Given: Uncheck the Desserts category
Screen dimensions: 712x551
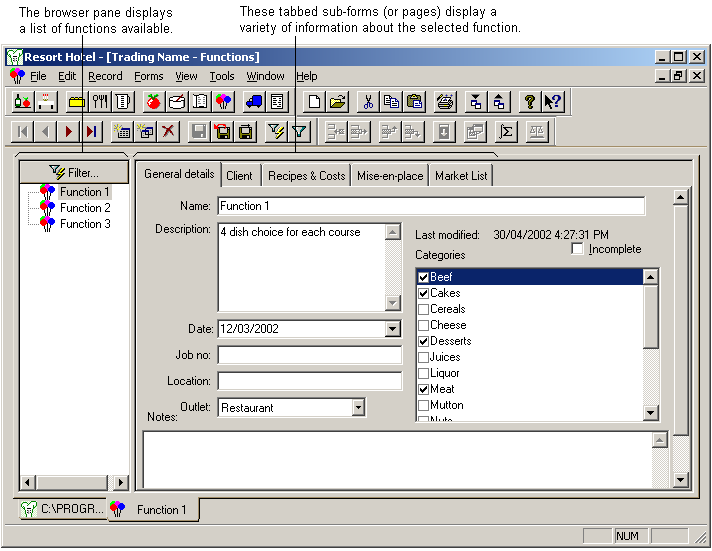Looking at the screenshot, I should point(423,341).
